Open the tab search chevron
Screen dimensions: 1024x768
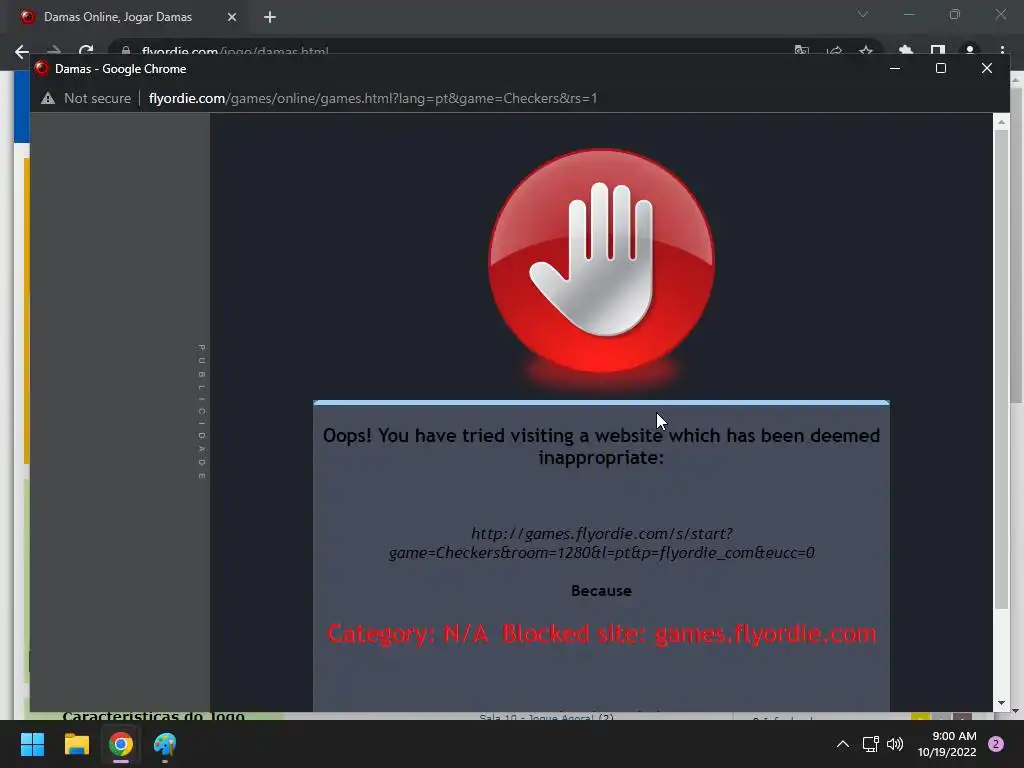[863, 14]
